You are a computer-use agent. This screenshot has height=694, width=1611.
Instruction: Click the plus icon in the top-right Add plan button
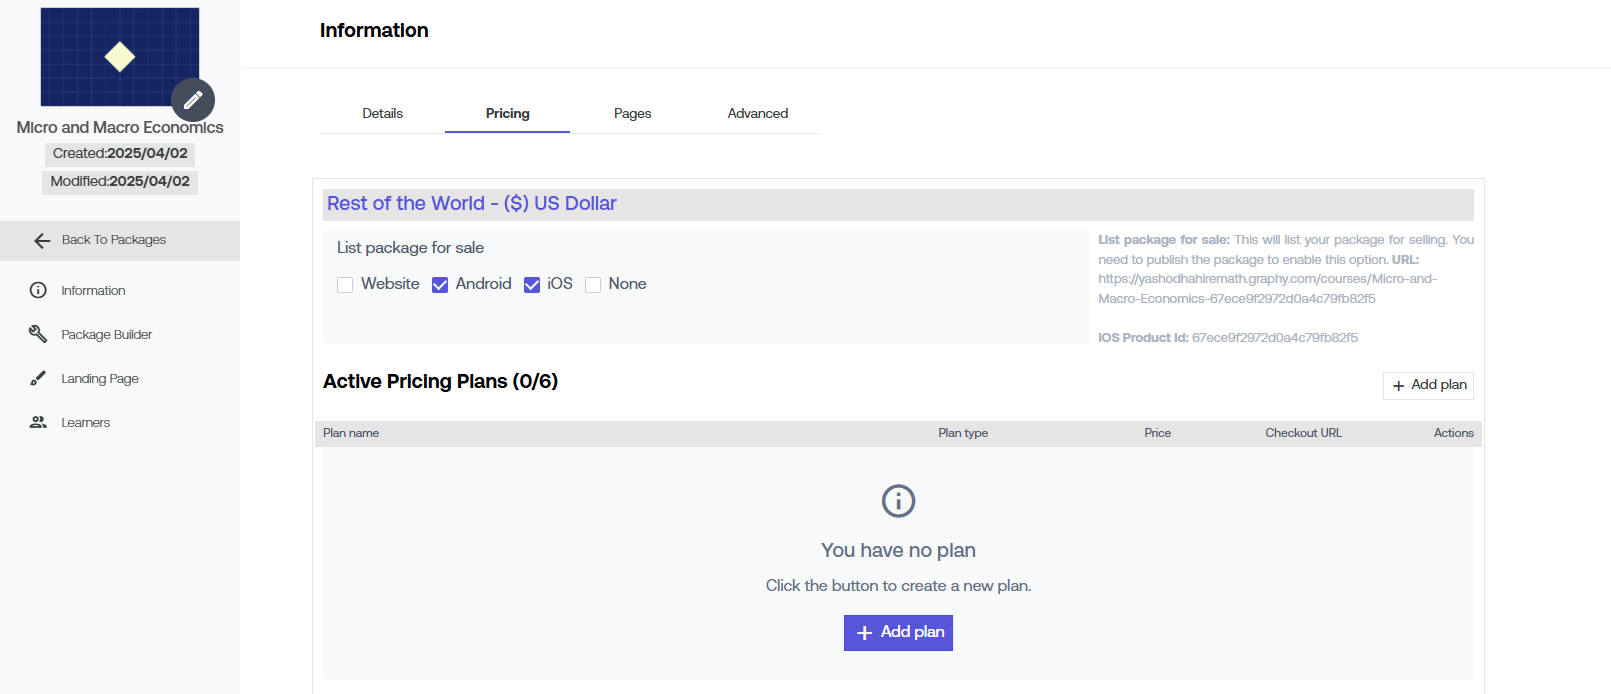tap(1398, 386)
